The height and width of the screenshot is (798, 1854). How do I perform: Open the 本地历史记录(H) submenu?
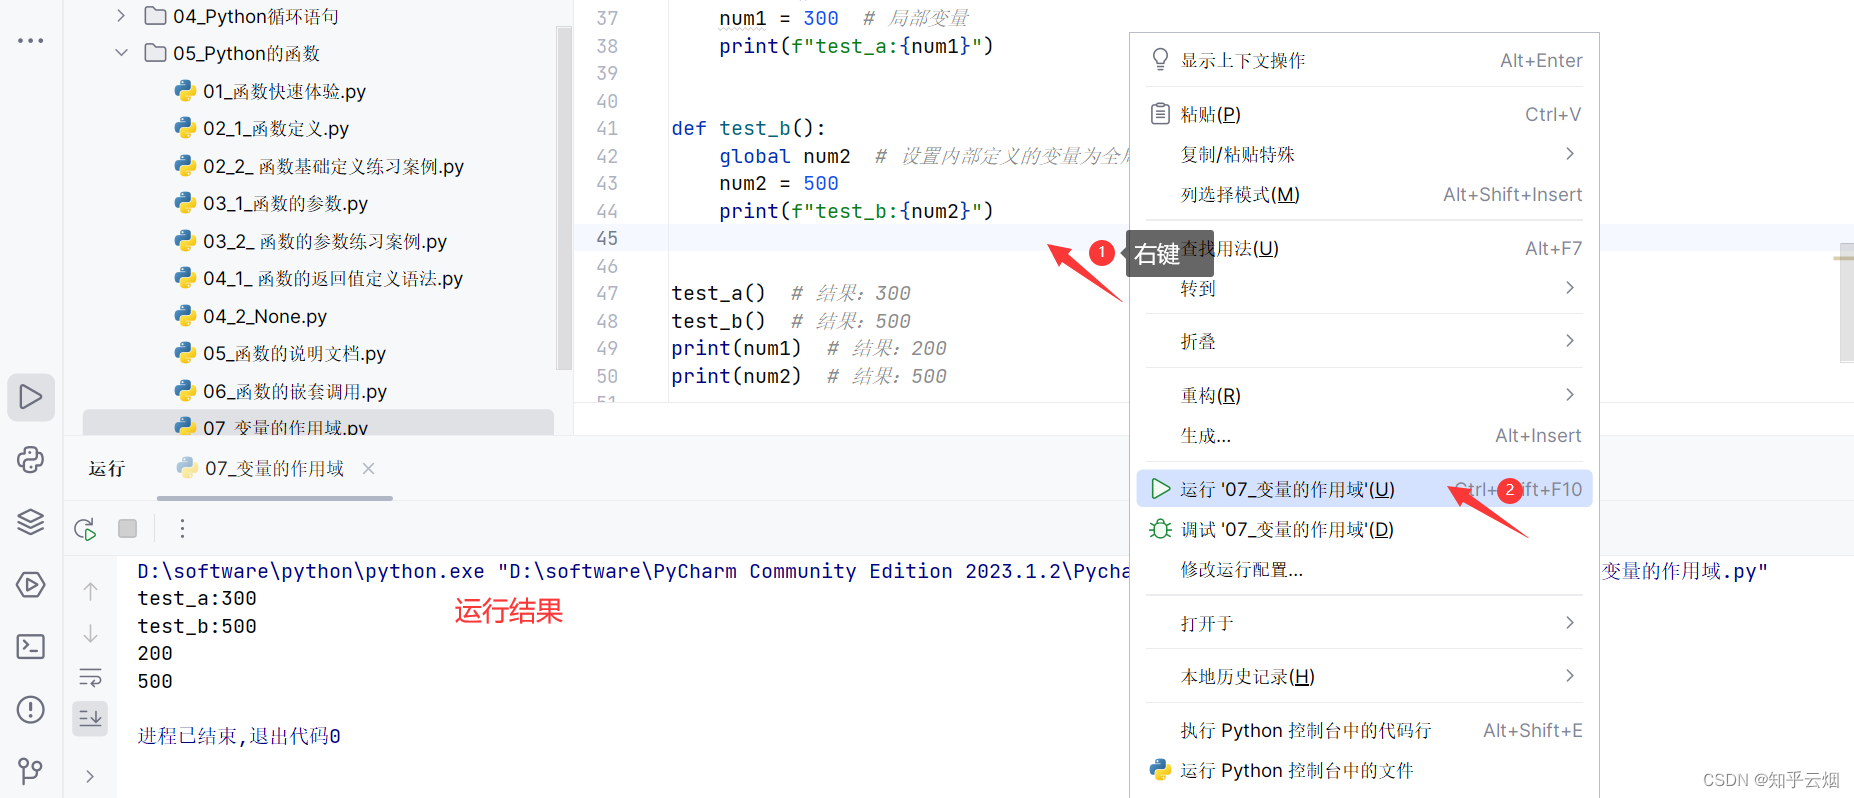1364,677
